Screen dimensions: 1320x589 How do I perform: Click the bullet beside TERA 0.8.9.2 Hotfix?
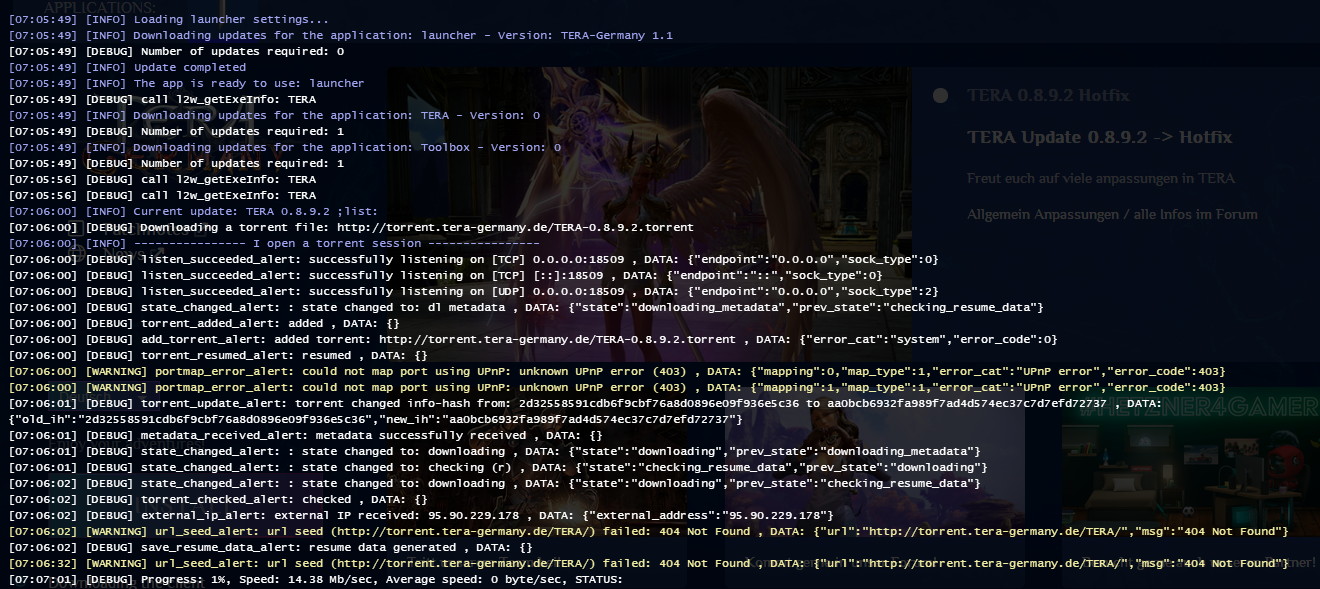(940, 96)
